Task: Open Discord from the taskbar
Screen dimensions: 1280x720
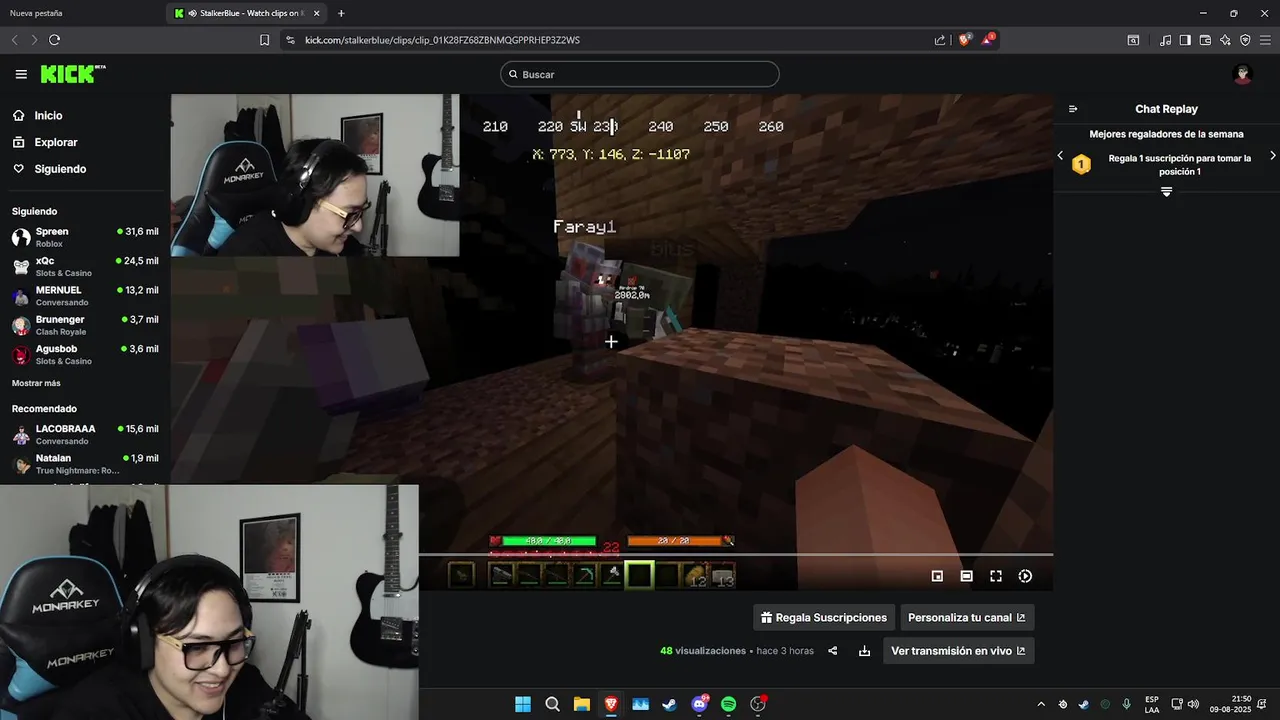Action: 700,704
